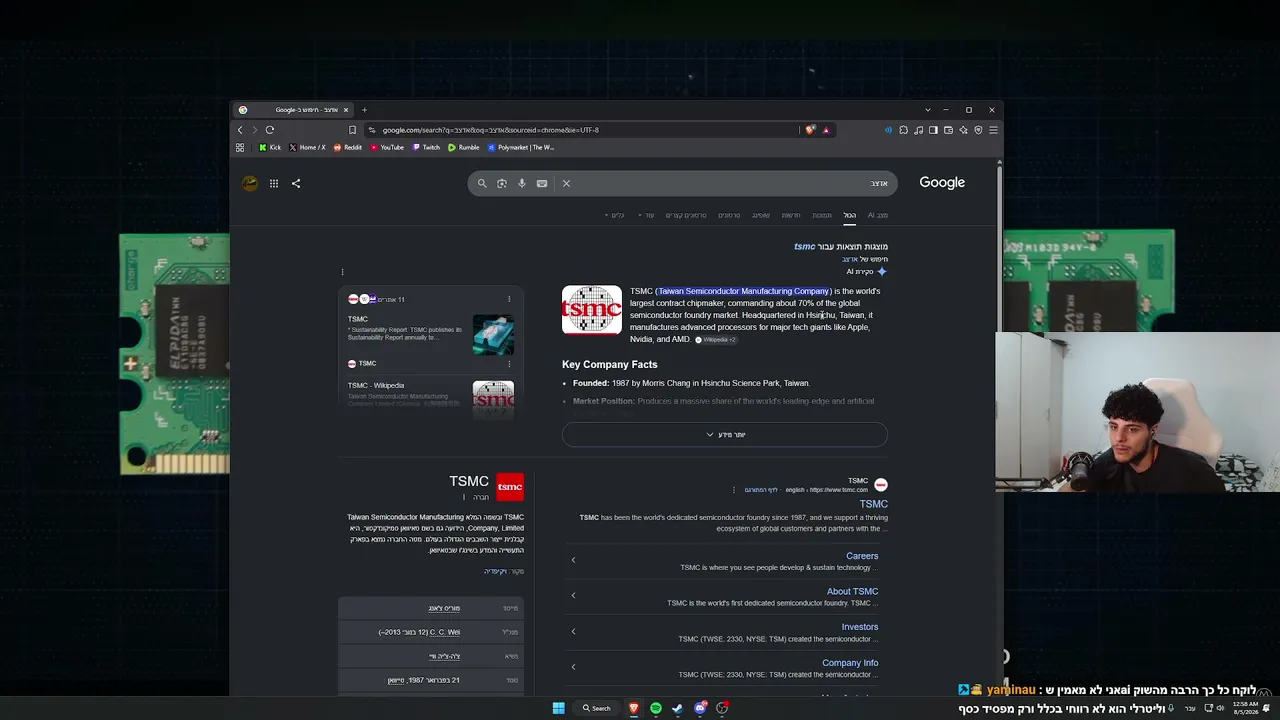1280x720 pixels.
Task: Go to Google home via logo
Action: (x=942, y=183)
